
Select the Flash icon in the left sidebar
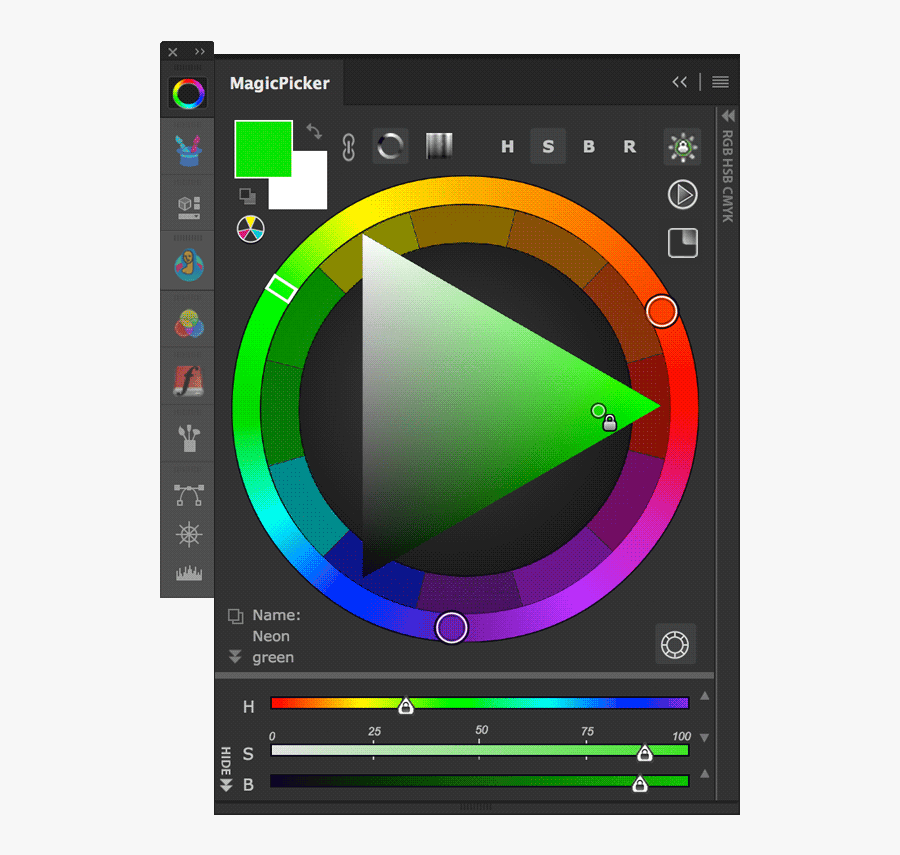click(x=187, y=378)
